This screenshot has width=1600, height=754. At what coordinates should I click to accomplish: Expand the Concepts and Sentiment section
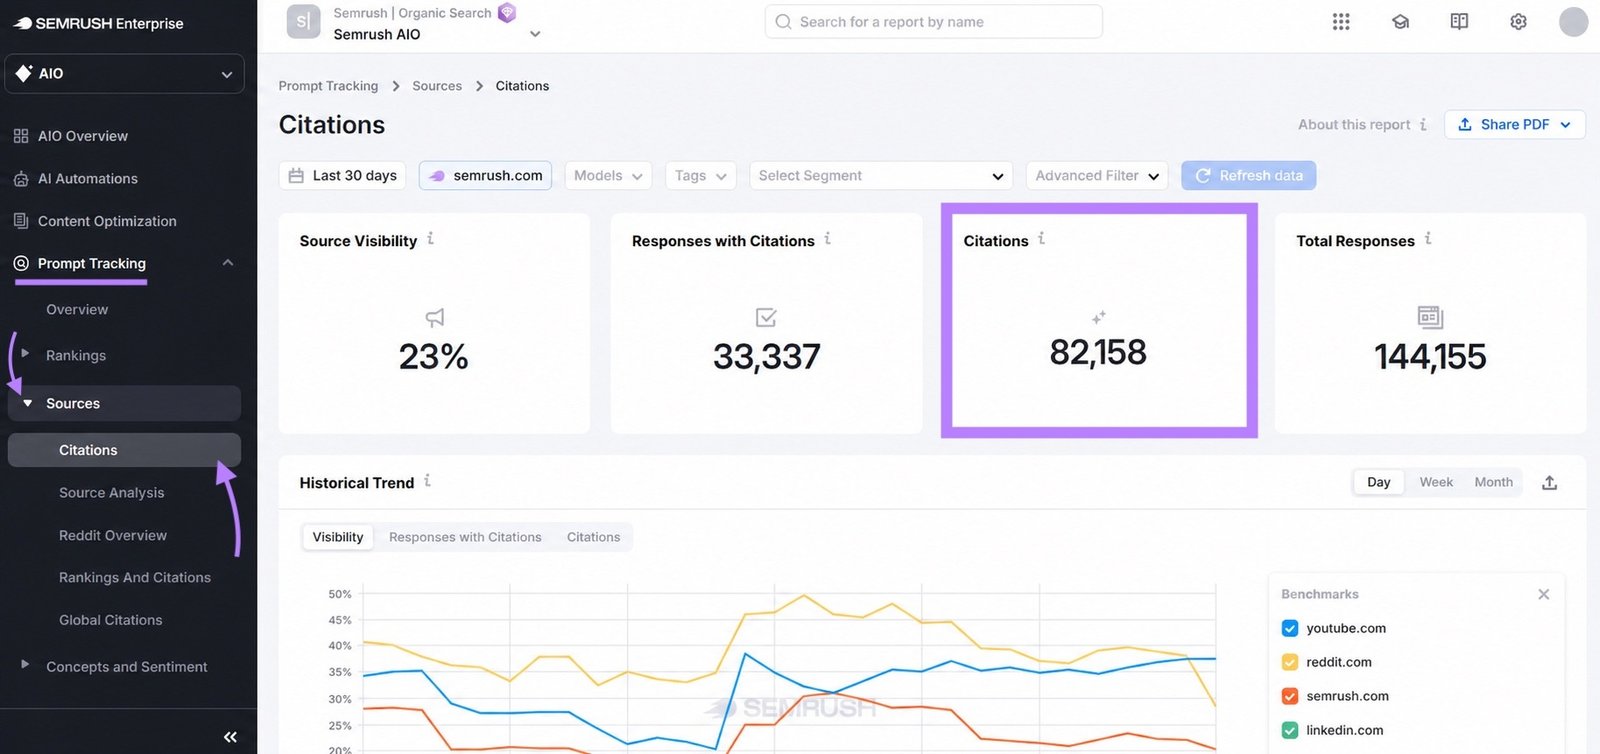pos(126,666)
